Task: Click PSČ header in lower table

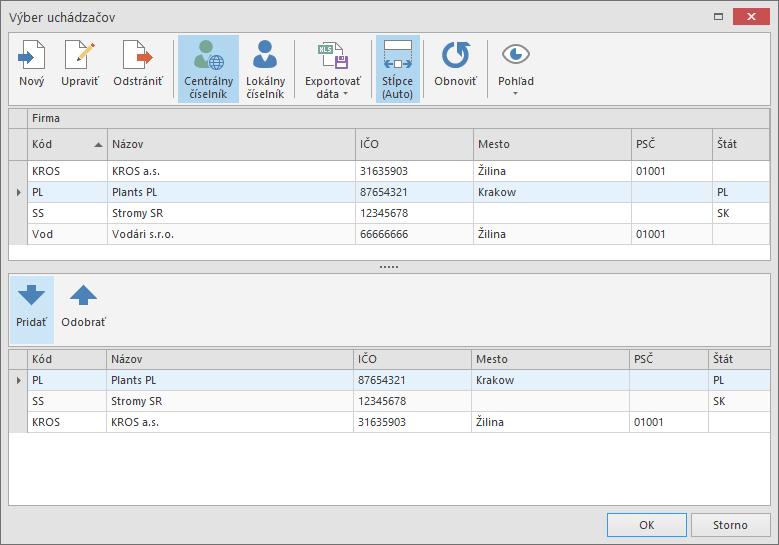Action: click(x=669, y=359)
